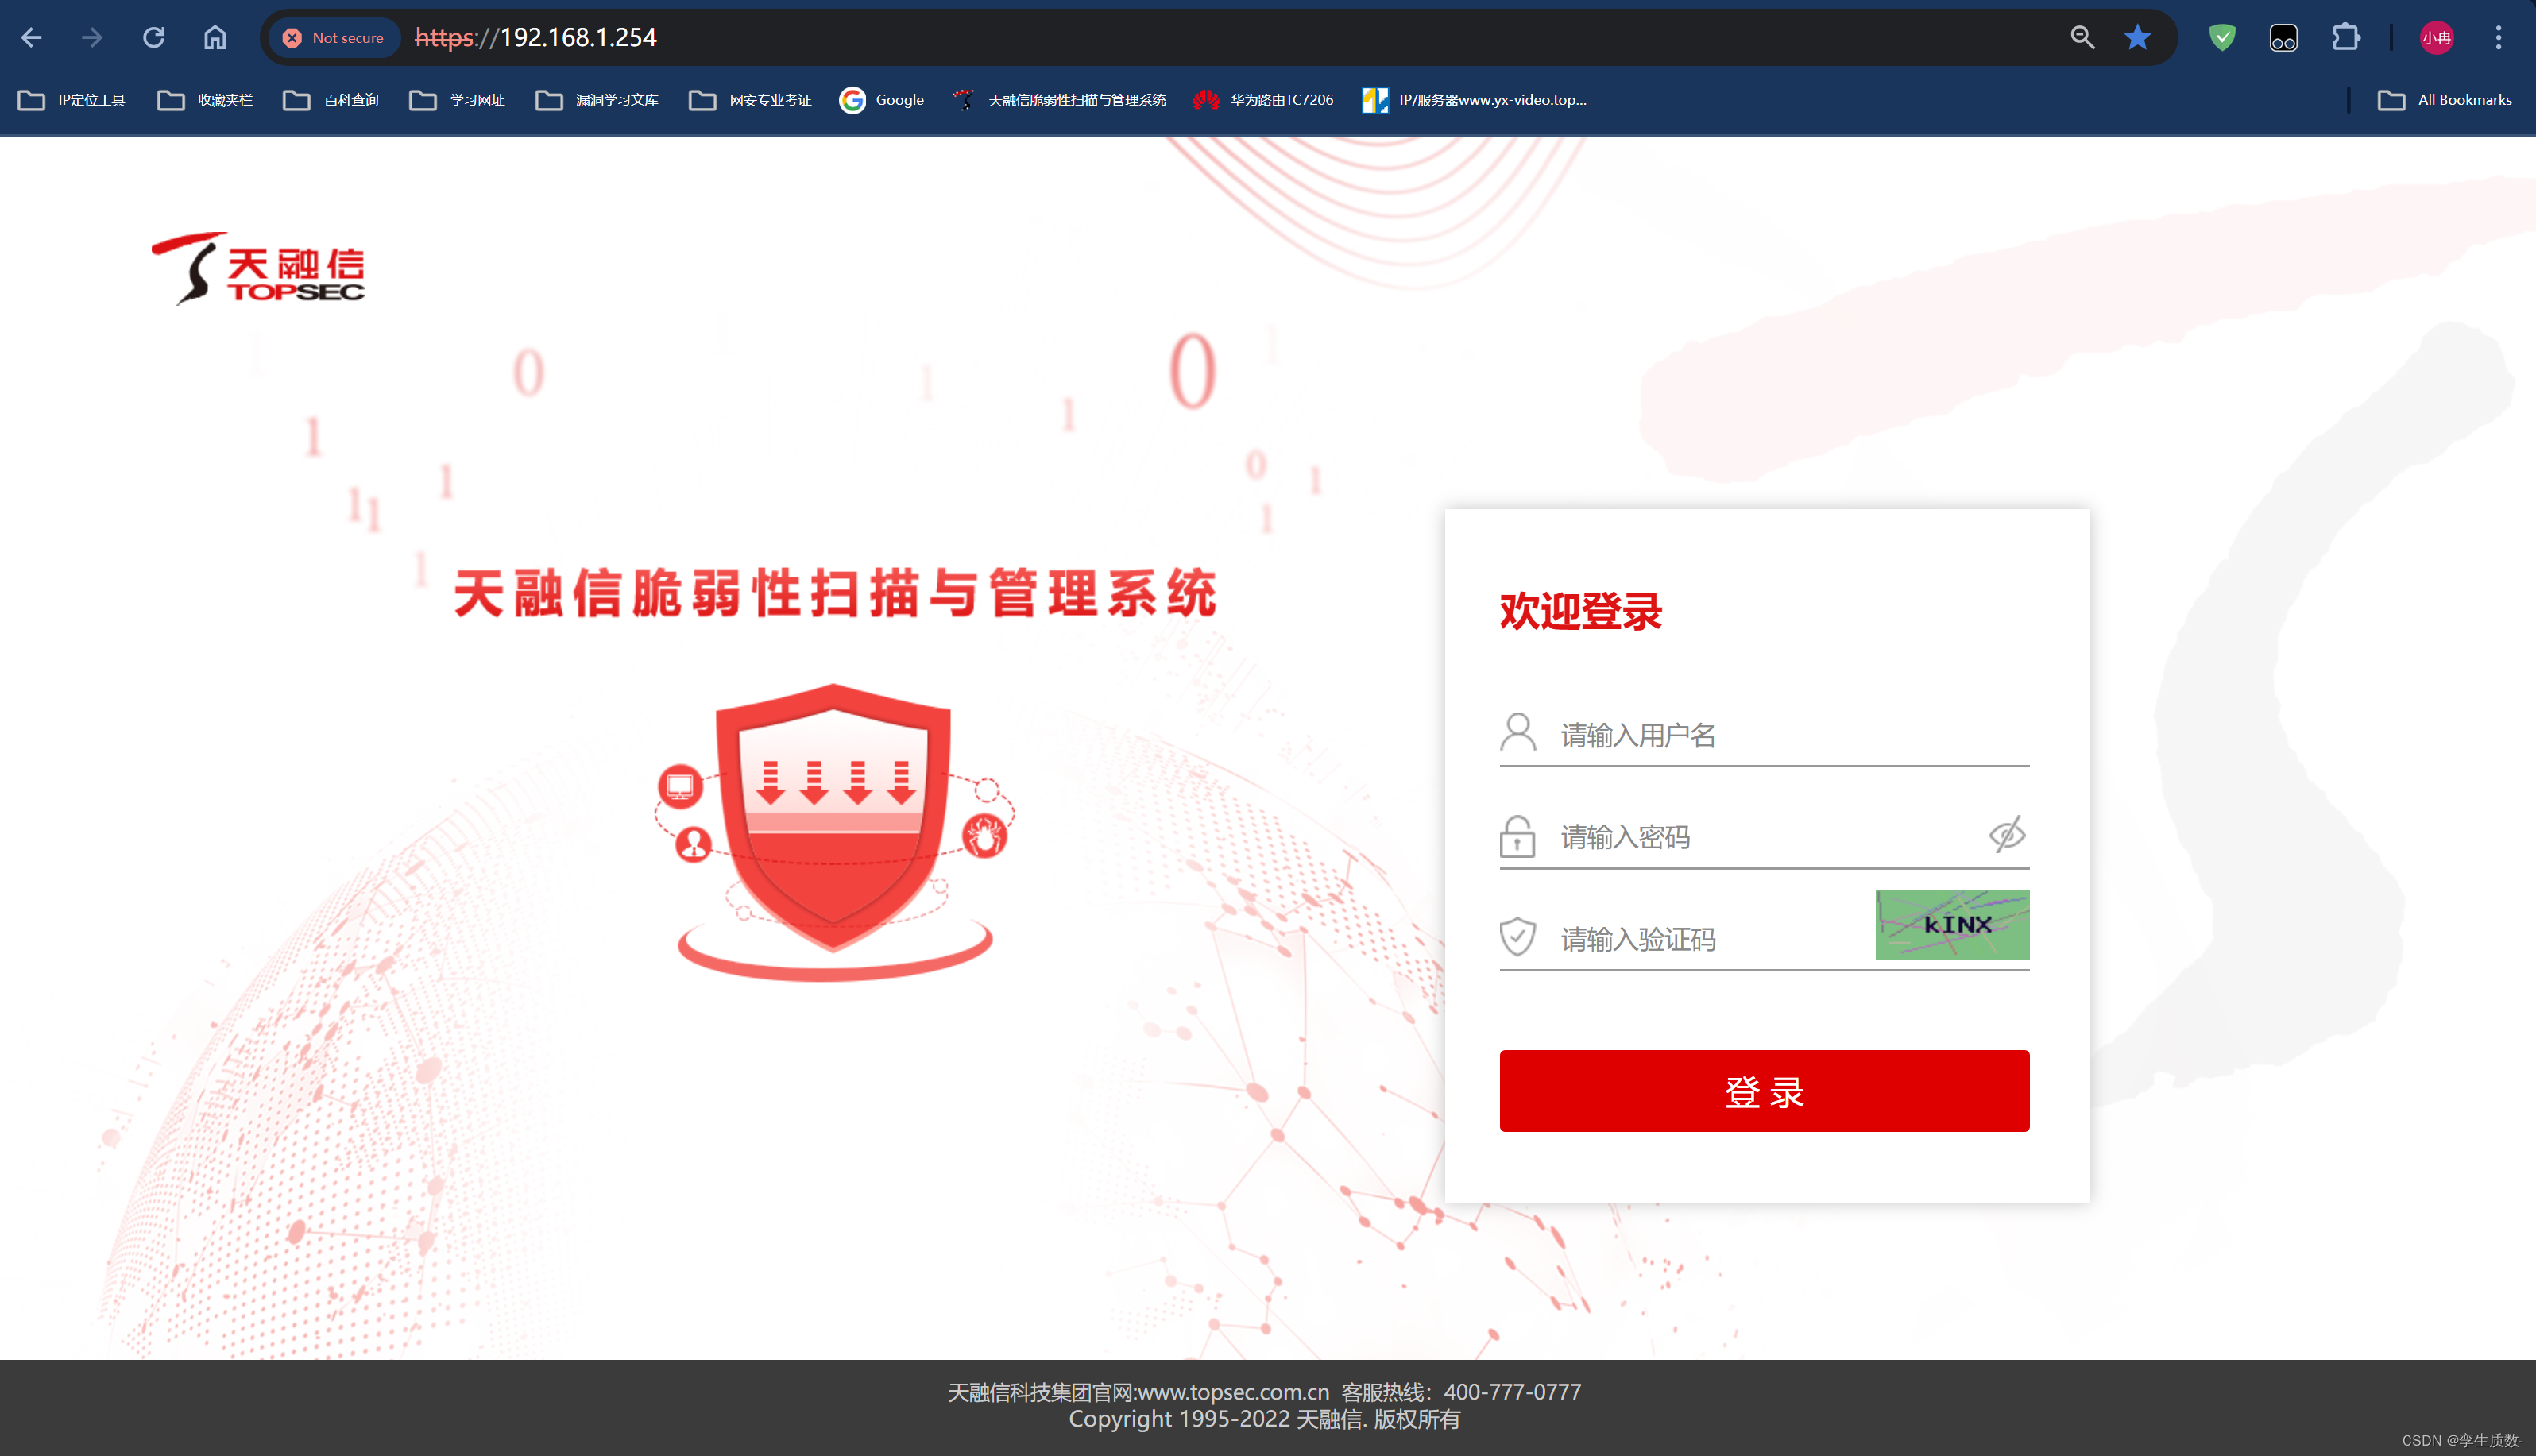
Task: Click the title 天融信脆弱性扫描与管理系统
Action: tap(835, 593)
